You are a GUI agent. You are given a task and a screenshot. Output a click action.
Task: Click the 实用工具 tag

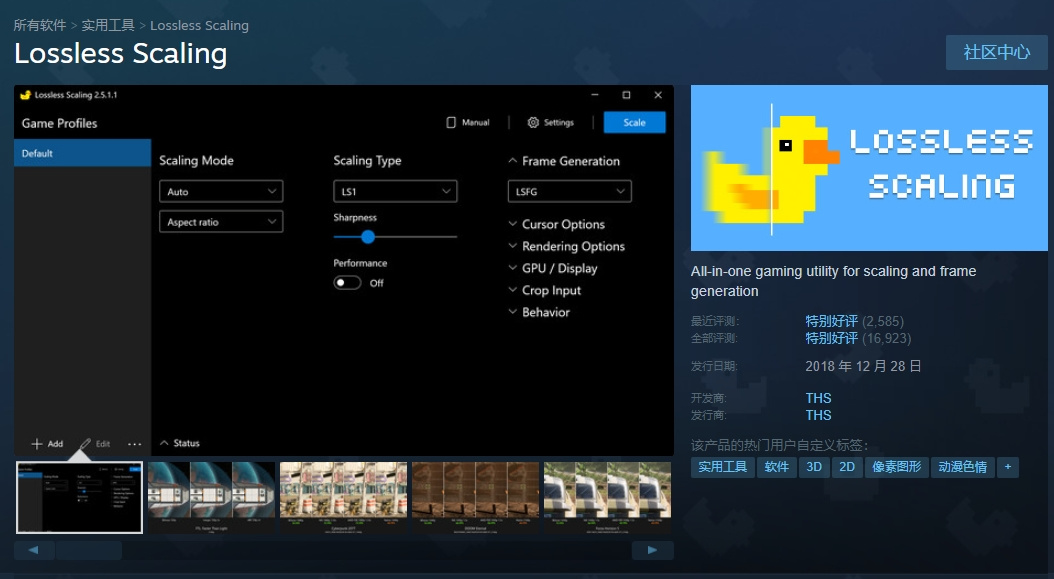point(723,467)
